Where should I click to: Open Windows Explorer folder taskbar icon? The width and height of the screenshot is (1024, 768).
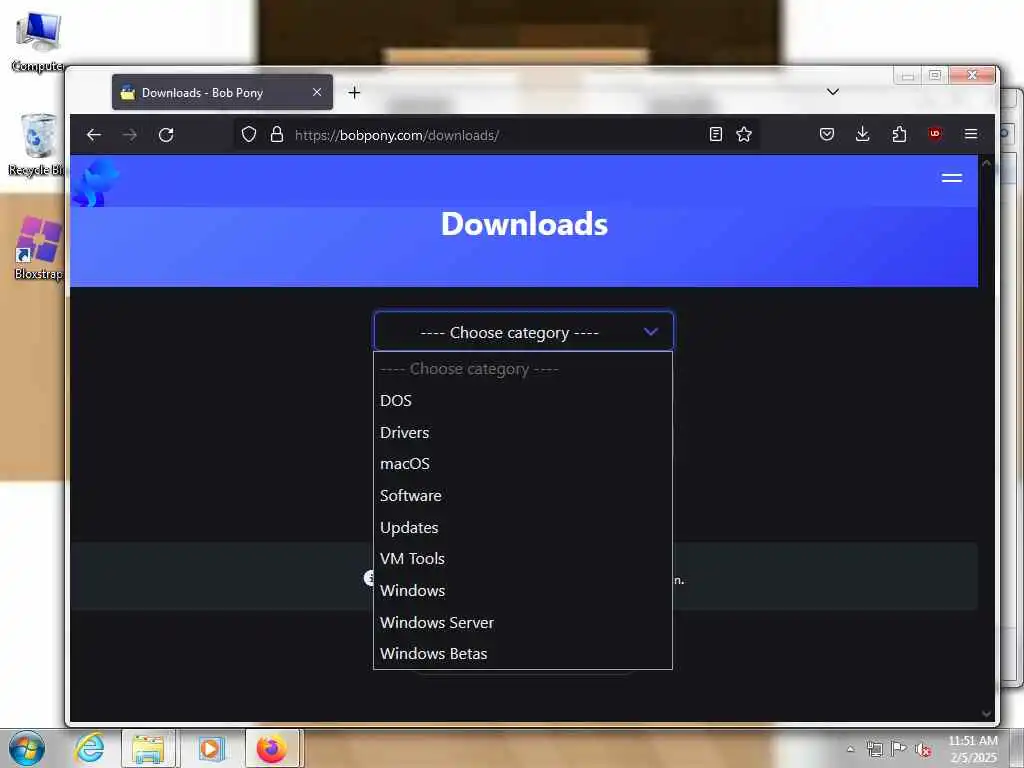148,748
